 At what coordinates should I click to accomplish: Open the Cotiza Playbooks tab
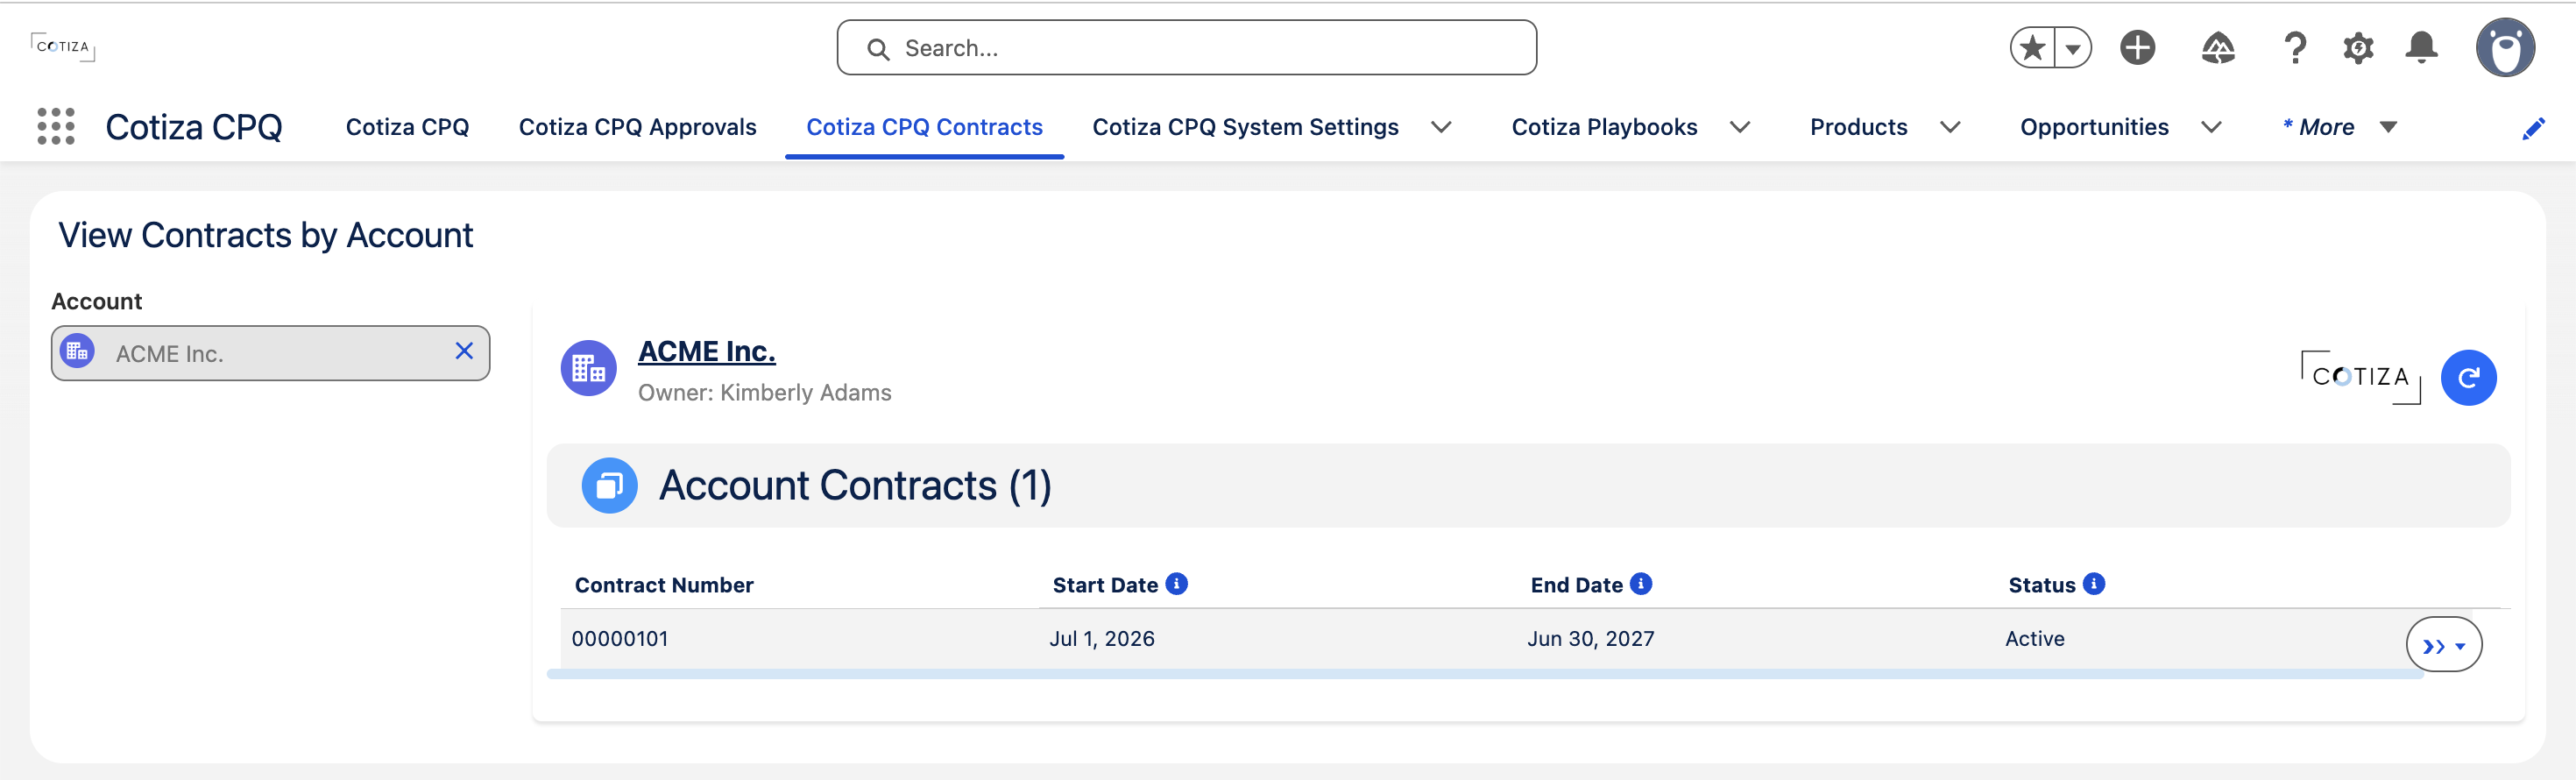point(1604,127)
